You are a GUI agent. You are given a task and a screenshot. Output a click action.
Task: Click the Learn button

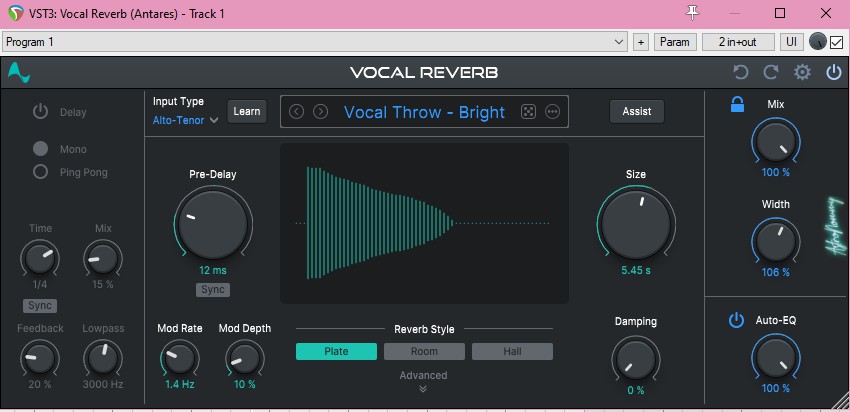[247, 111]
